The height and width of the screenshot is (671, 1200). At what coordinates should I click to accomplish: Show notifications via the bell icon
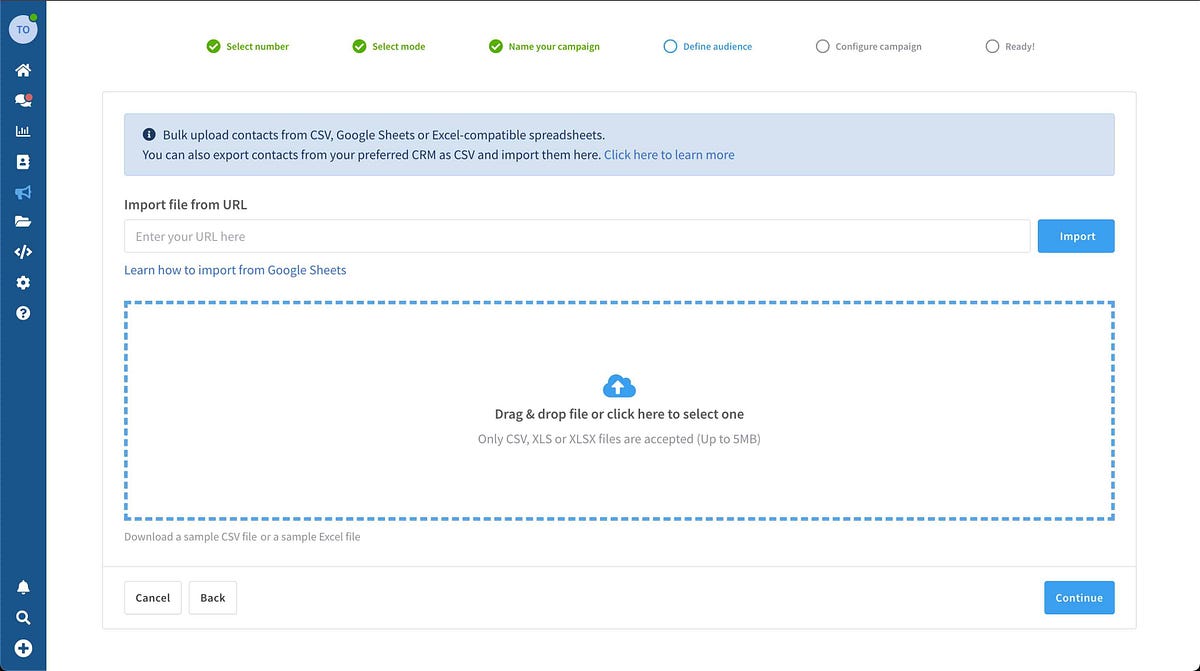point(23,587)
